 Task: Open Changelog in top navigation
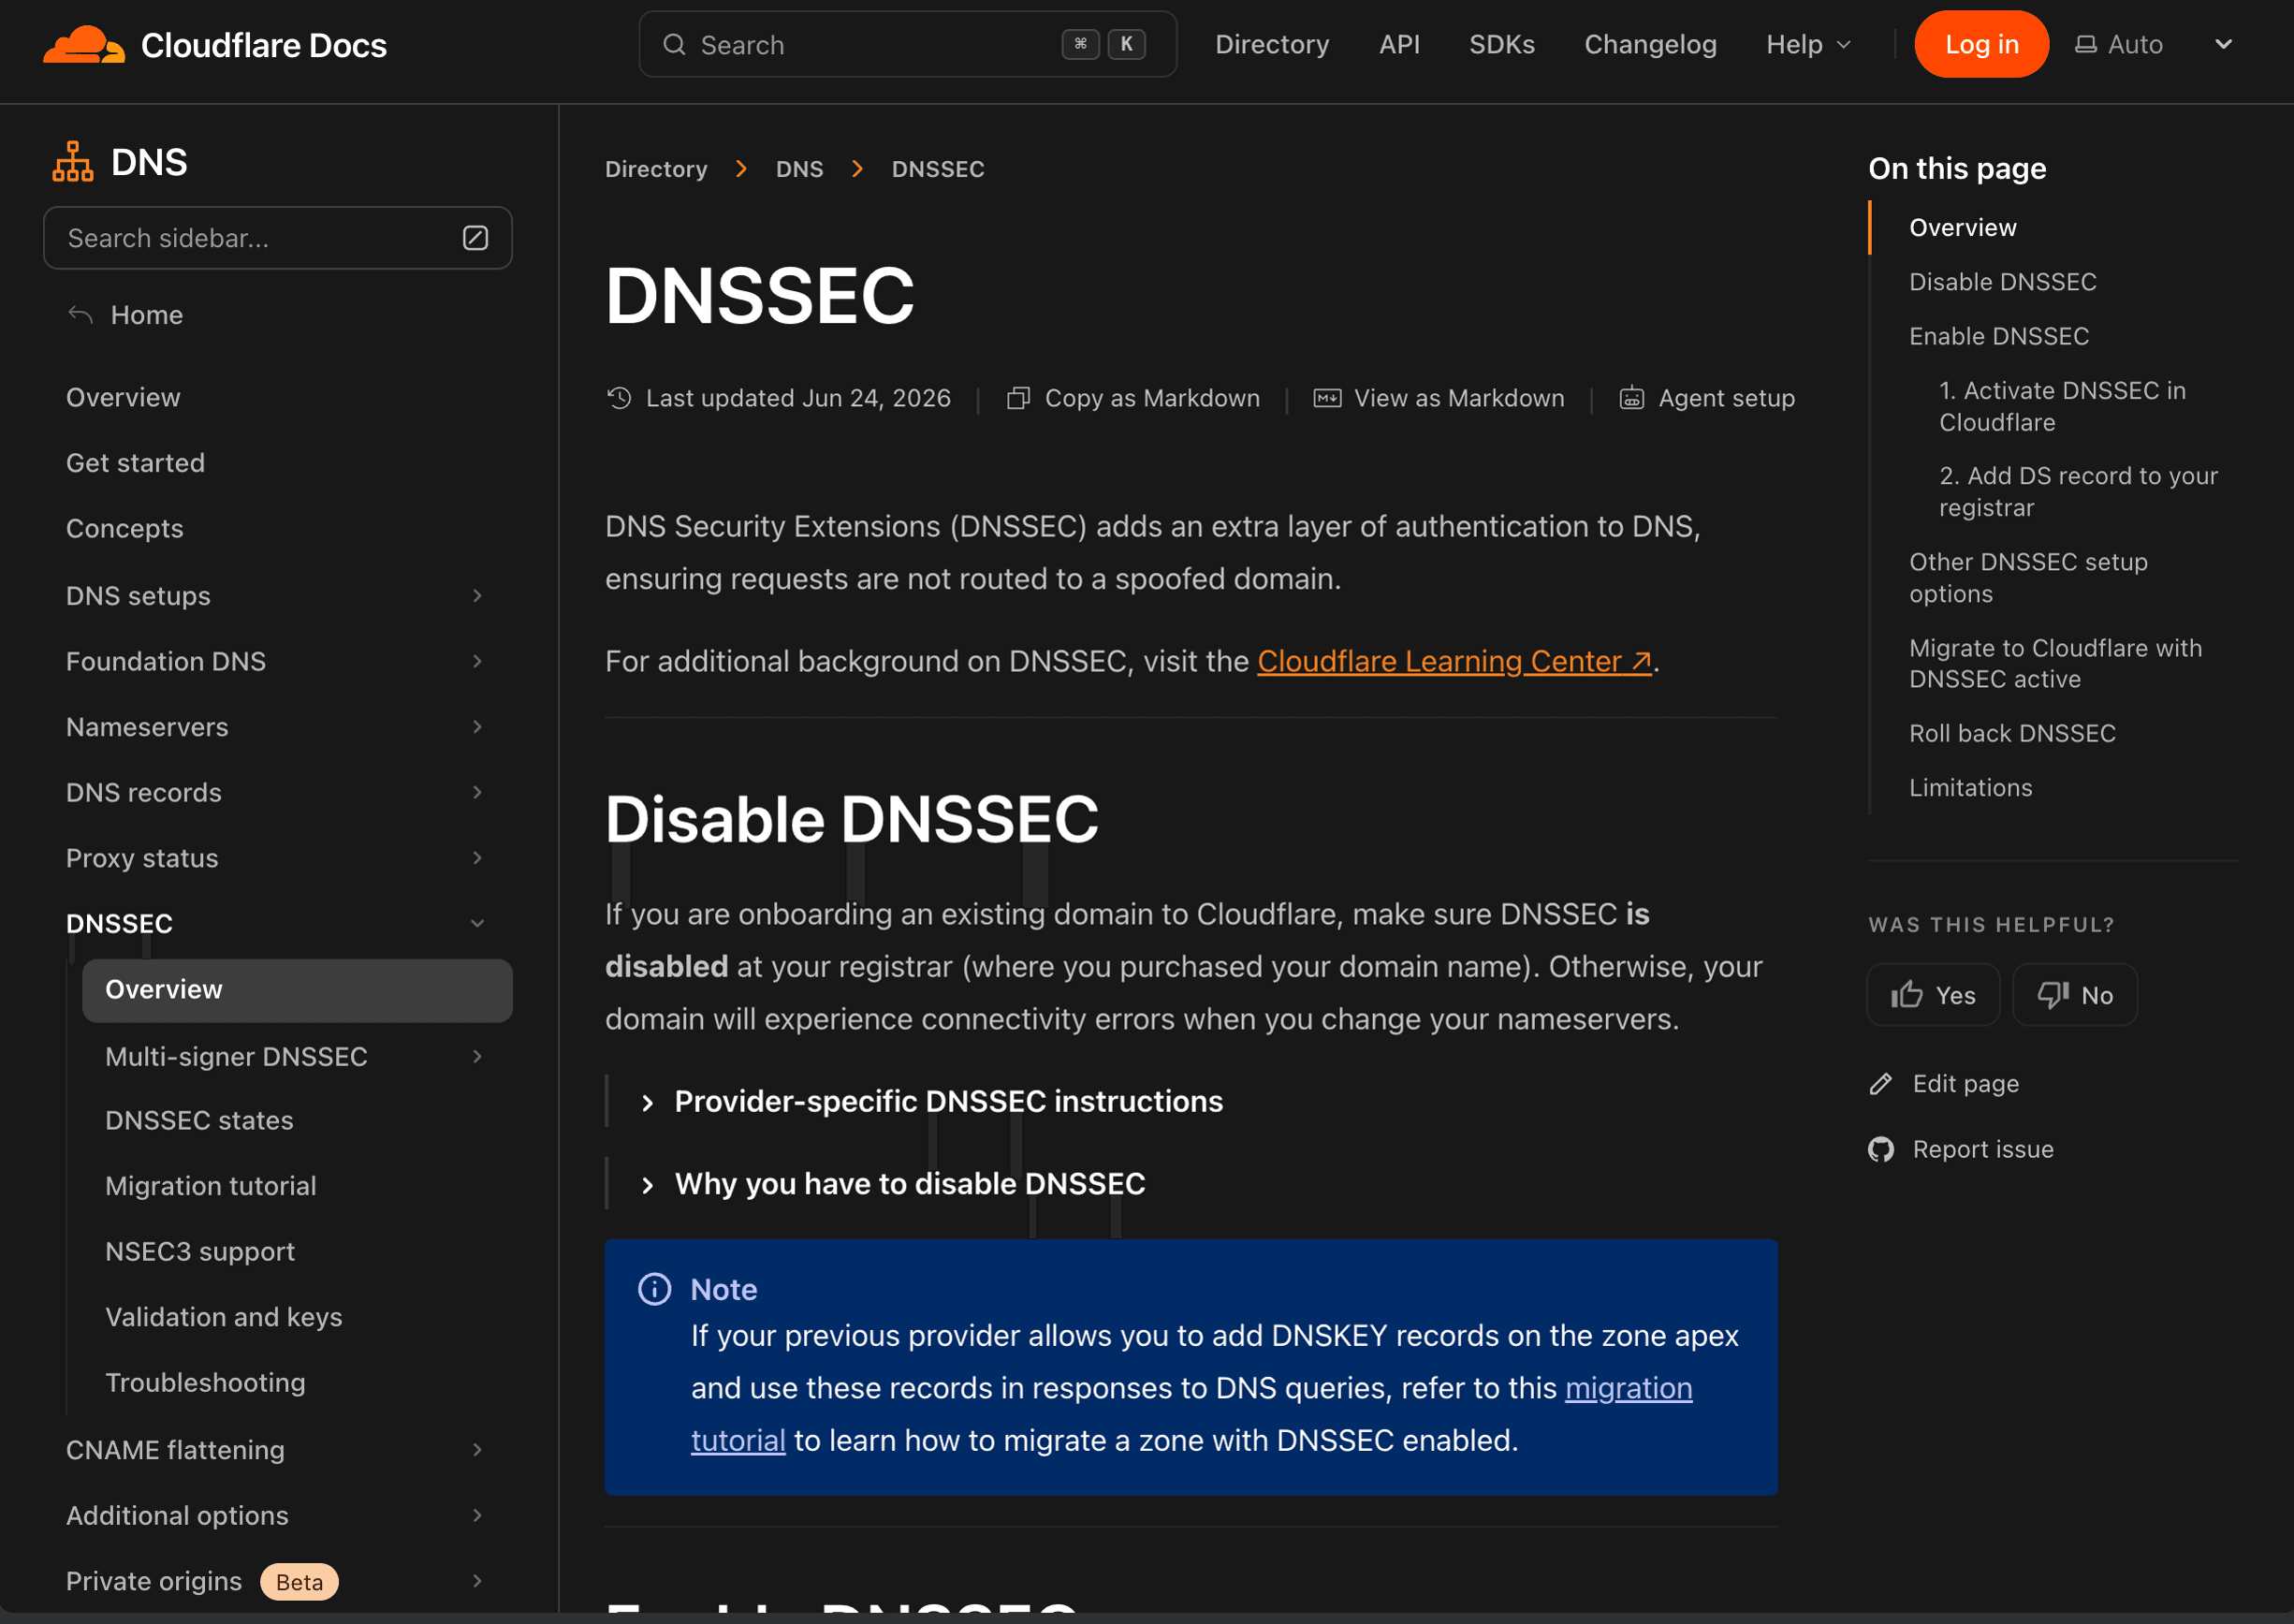[x=1650, y=45]
